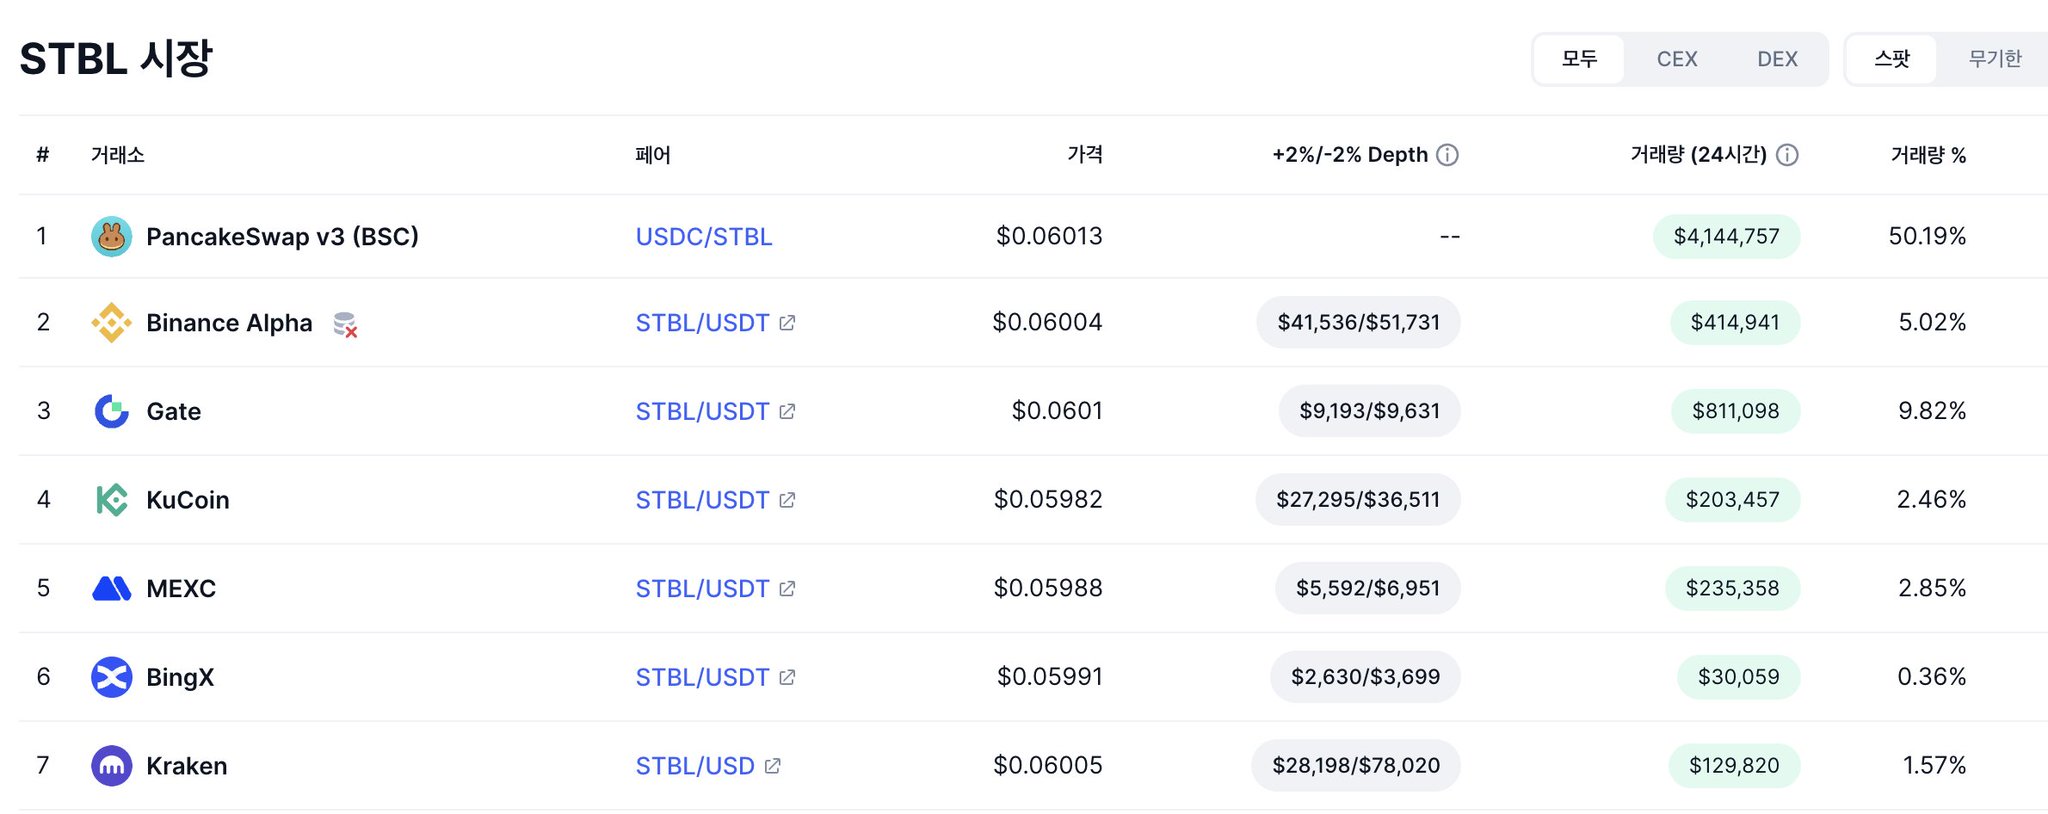The image size is (2048, 814).
Task: Click the Binance Alpha logo icon
Action: pos(111,323)
